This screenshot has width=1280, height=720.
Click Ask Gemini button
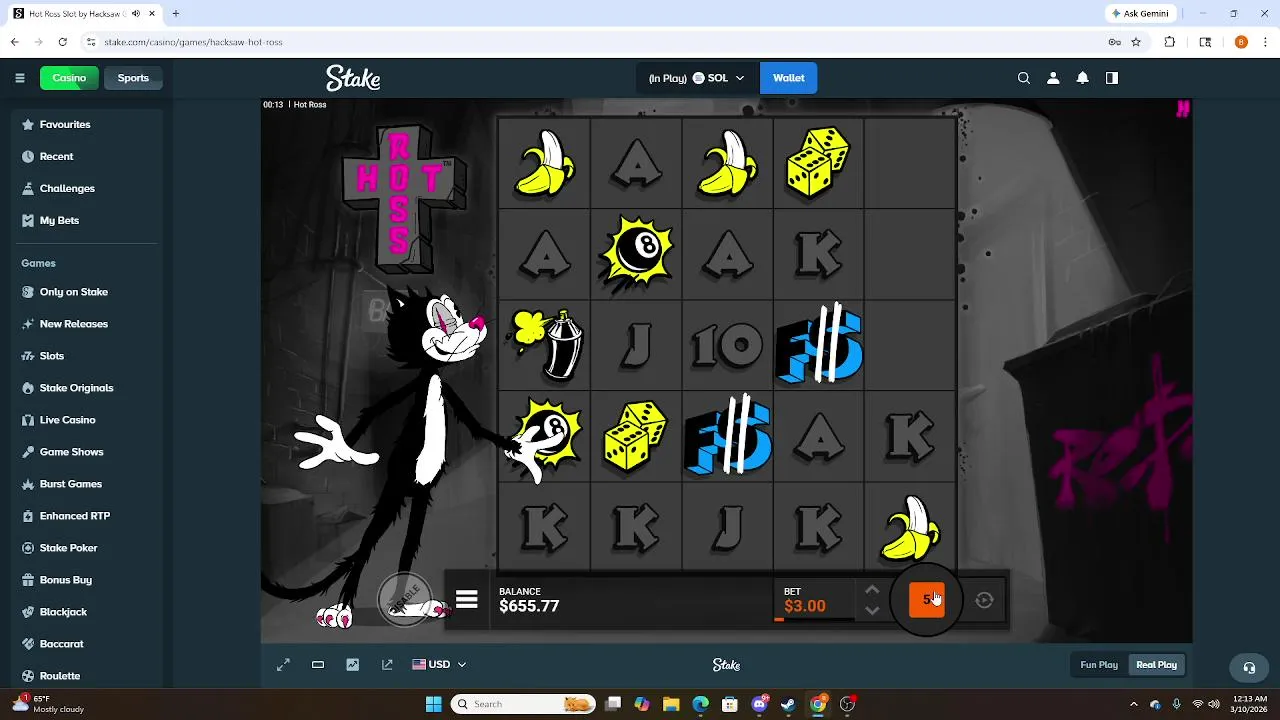pyautogui.click(x=1140, y=13)
